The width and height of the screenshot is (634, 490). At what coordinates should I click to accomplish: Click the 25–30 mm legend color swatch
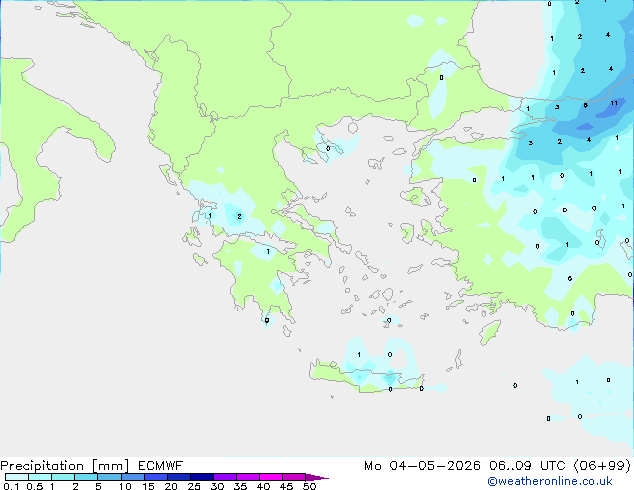click(201, 477)
